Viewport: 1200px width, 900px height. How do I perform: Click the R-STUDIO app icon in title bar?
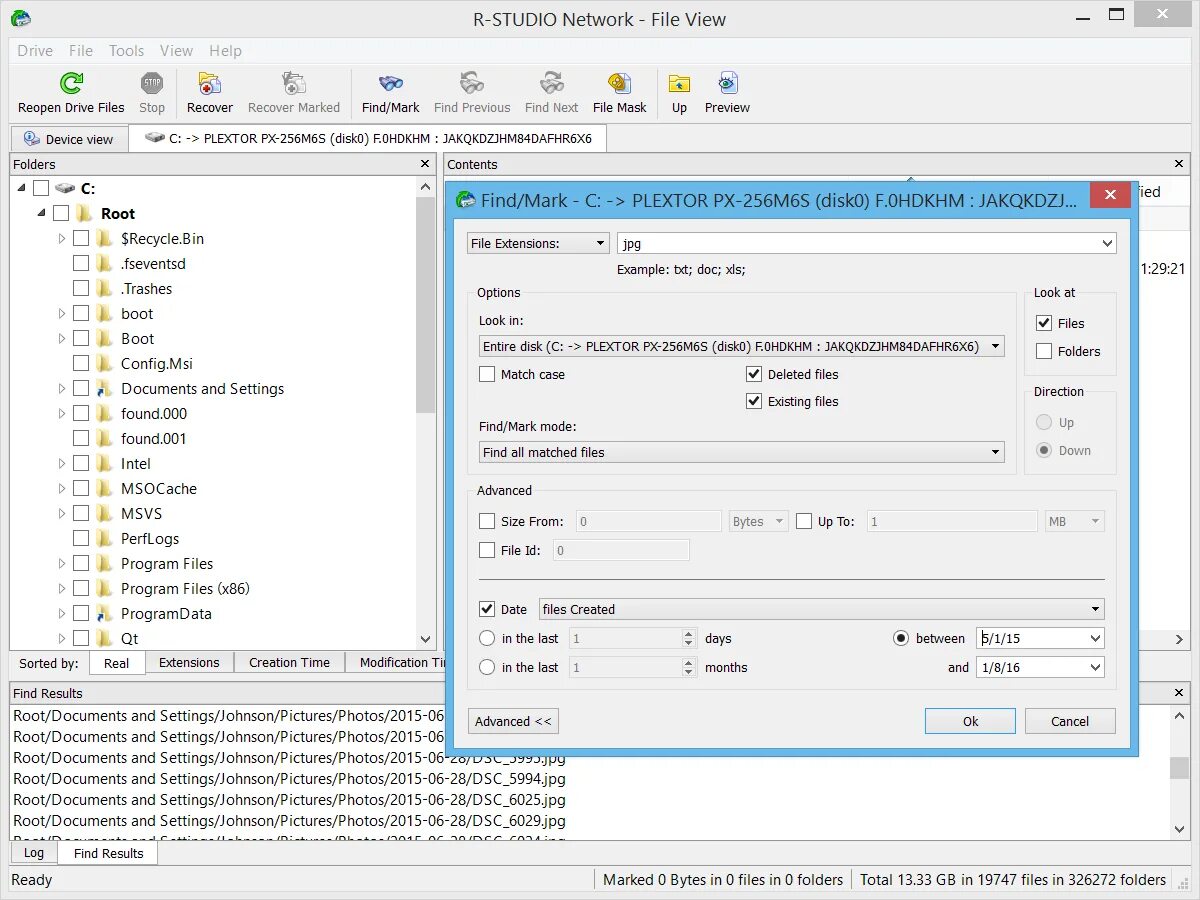[x=20, y=18]
